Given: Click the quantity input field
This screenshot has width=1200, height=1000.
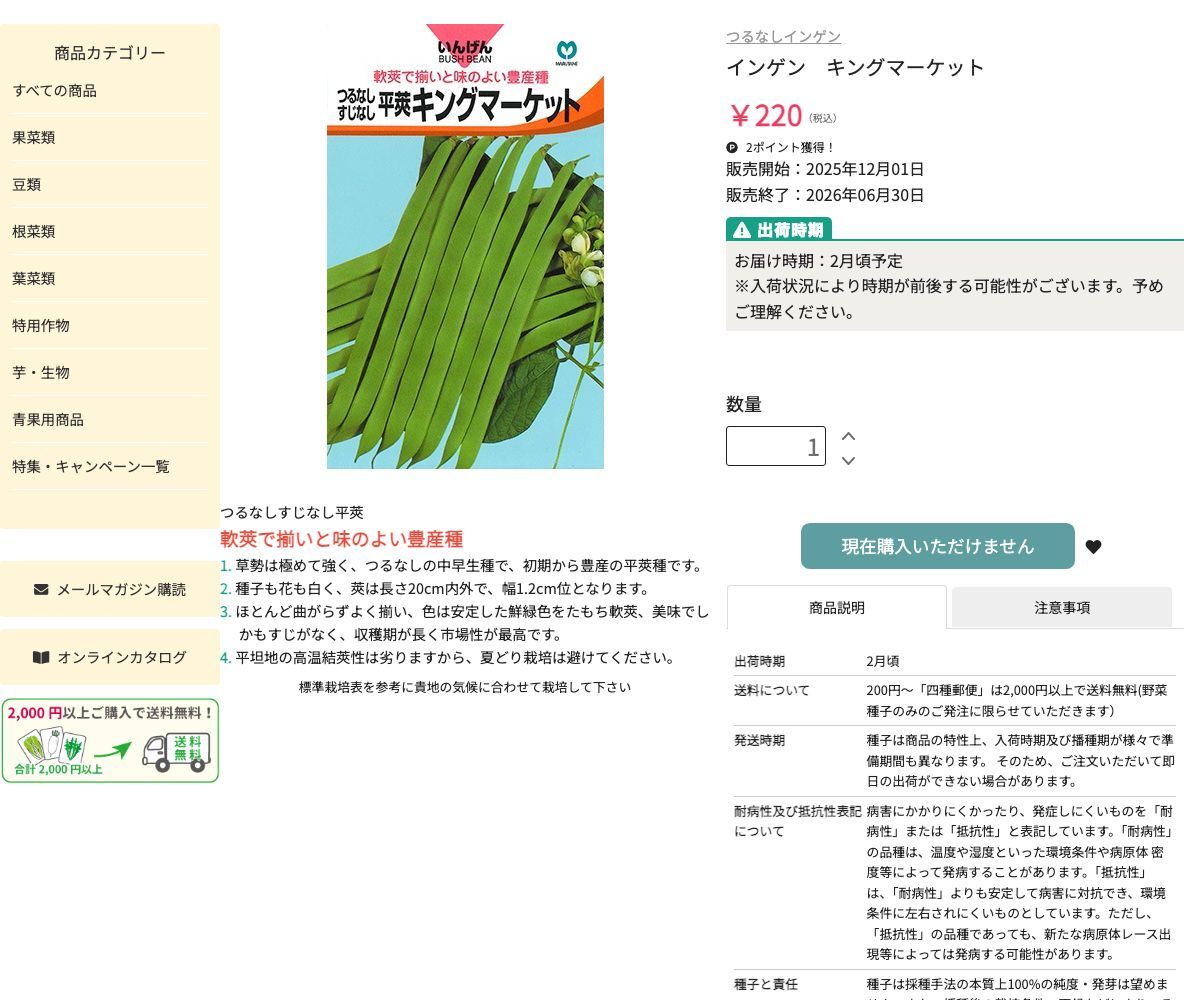Looking at the screenshot, I should [x=775, y=446].
